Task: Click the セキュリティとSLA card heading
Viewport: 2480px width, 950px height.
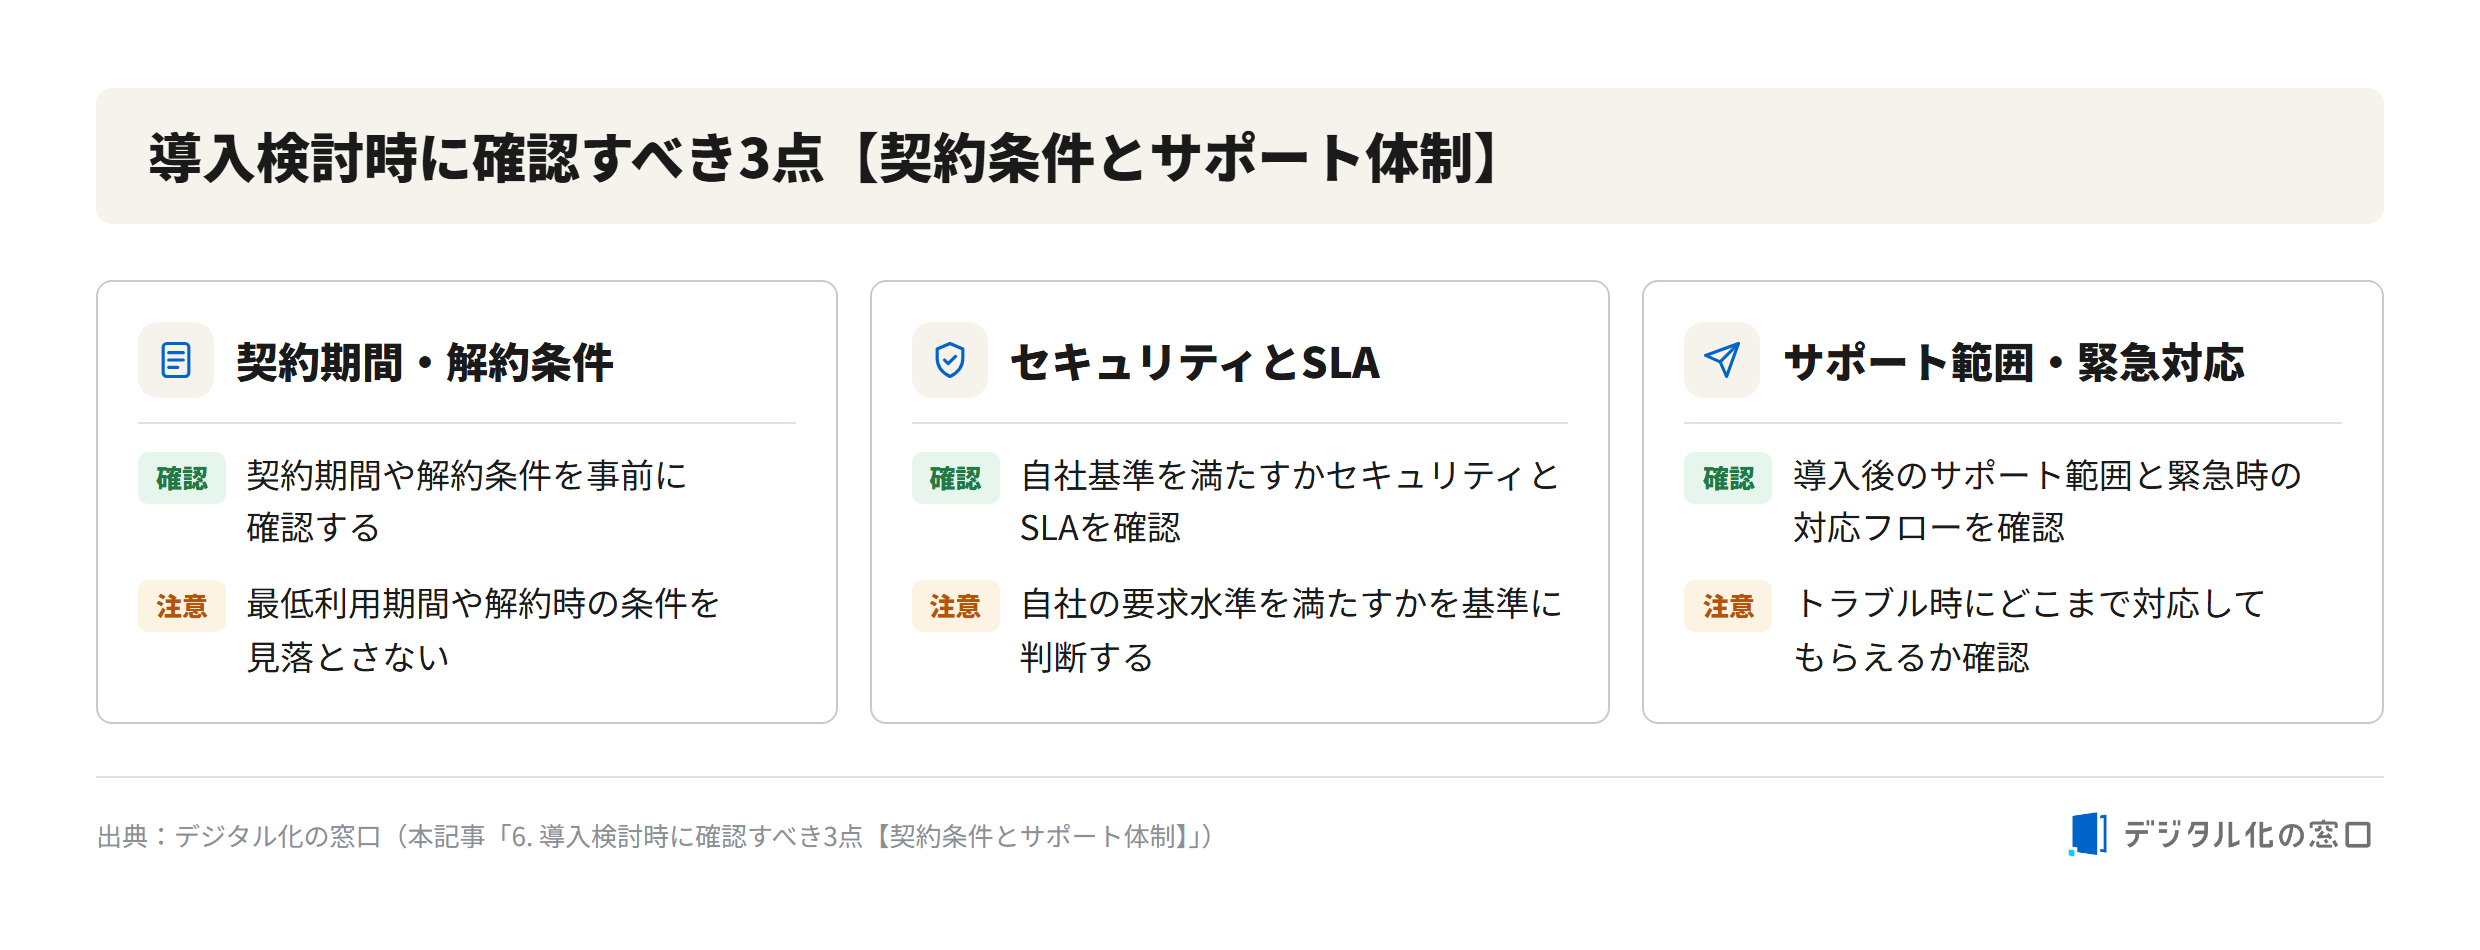Action: pos(1196,362)
